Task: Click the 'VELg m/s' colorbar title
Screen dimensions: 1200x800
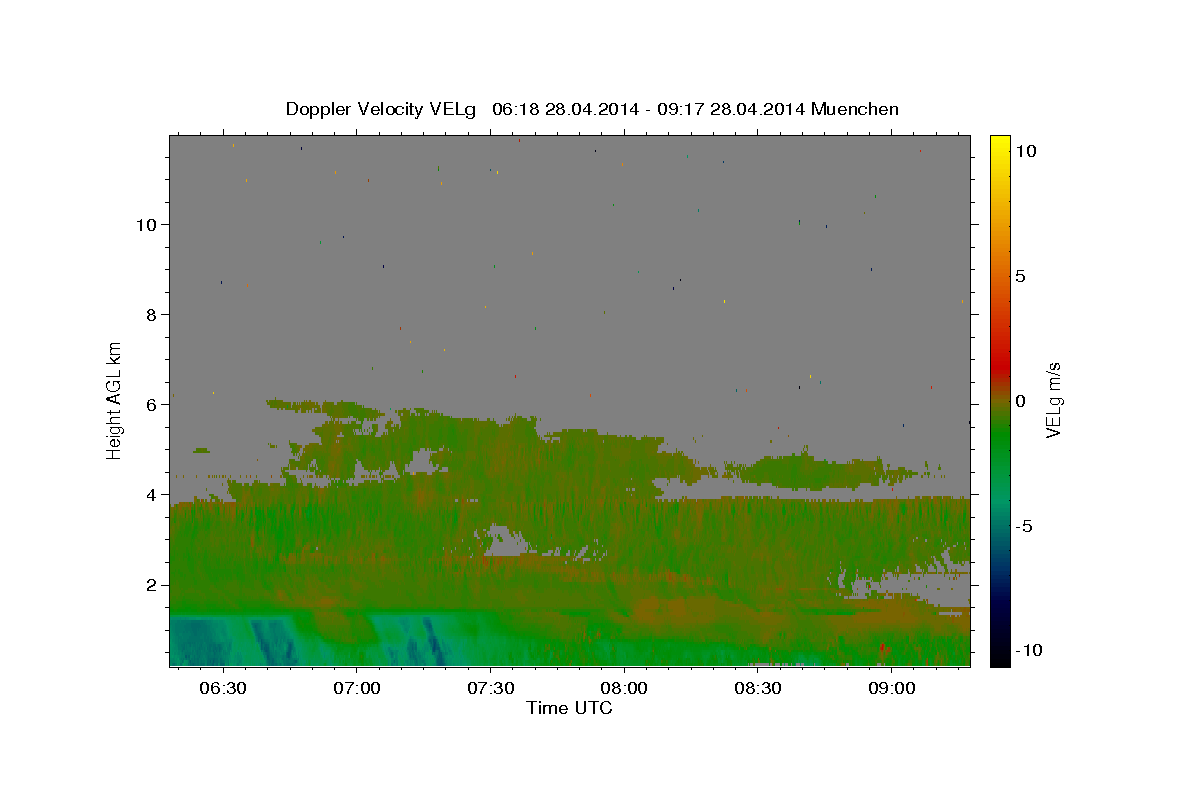Action: point(1055,400)
